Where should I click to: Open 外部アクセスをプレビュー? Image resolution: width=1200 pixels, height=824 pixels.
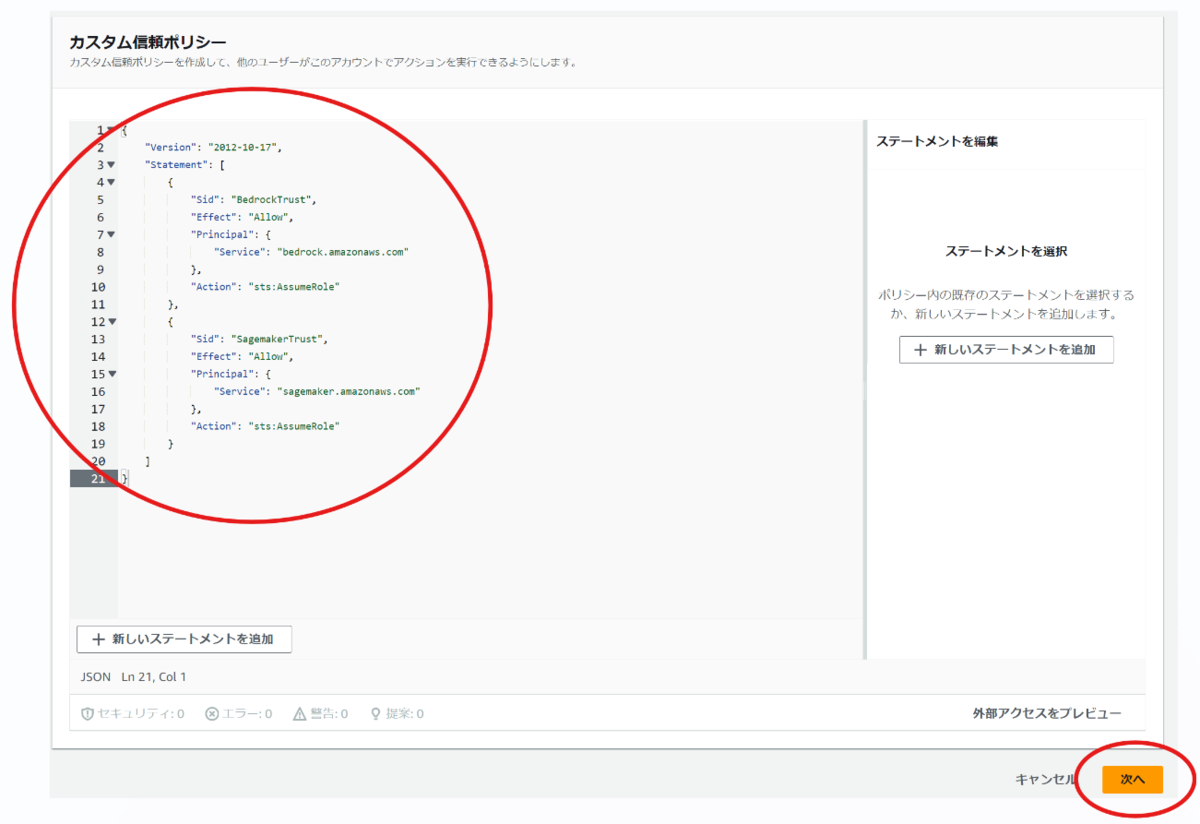[x=1047, y=713]
